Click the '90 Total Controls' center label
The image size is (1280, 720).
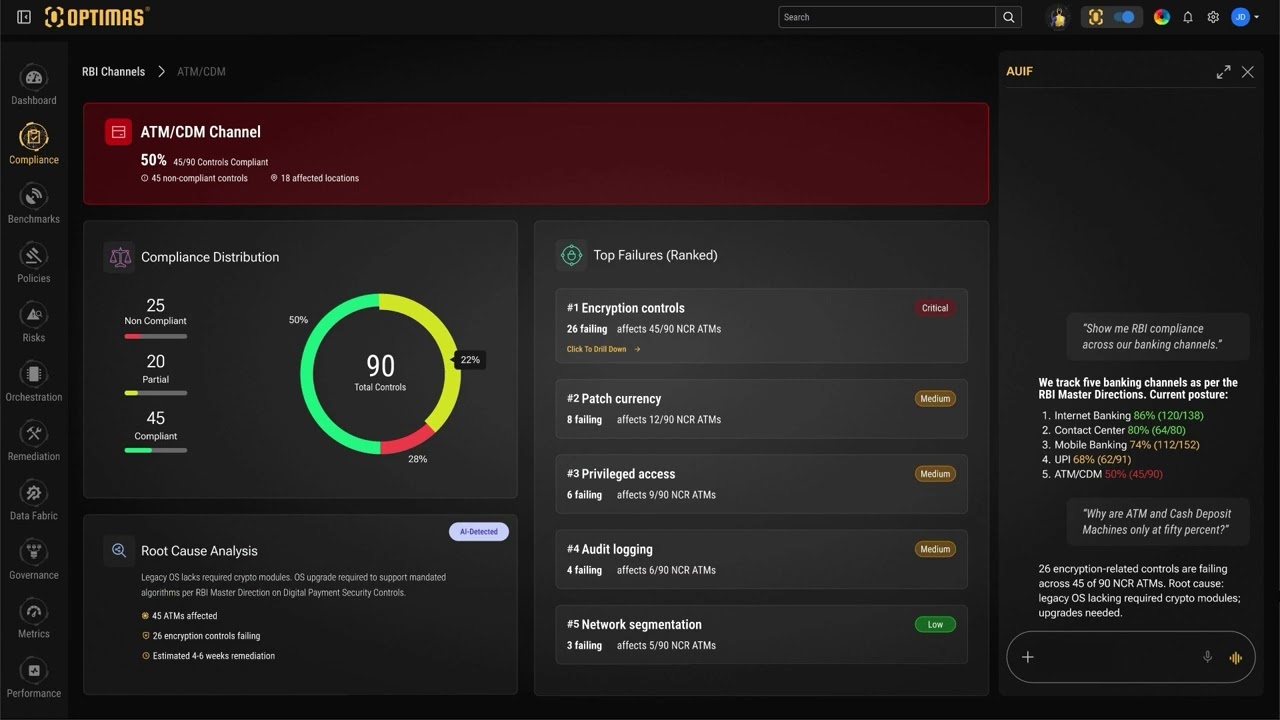[380, 373]
